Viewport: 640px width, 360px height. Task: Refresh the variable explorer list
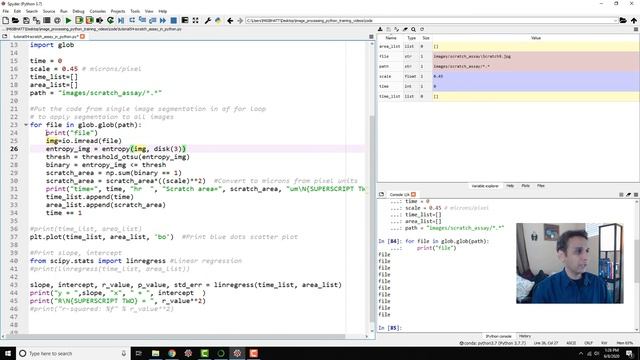point(422,29)
